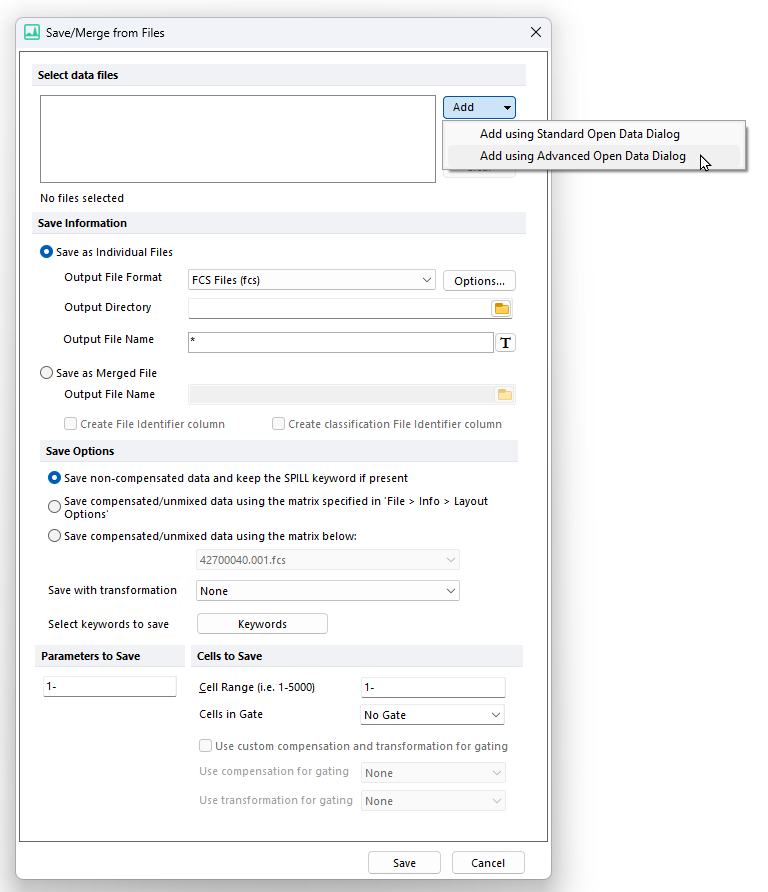Click the Save button
Viewport: 768px width, 892px height.
tap(404, 862)
